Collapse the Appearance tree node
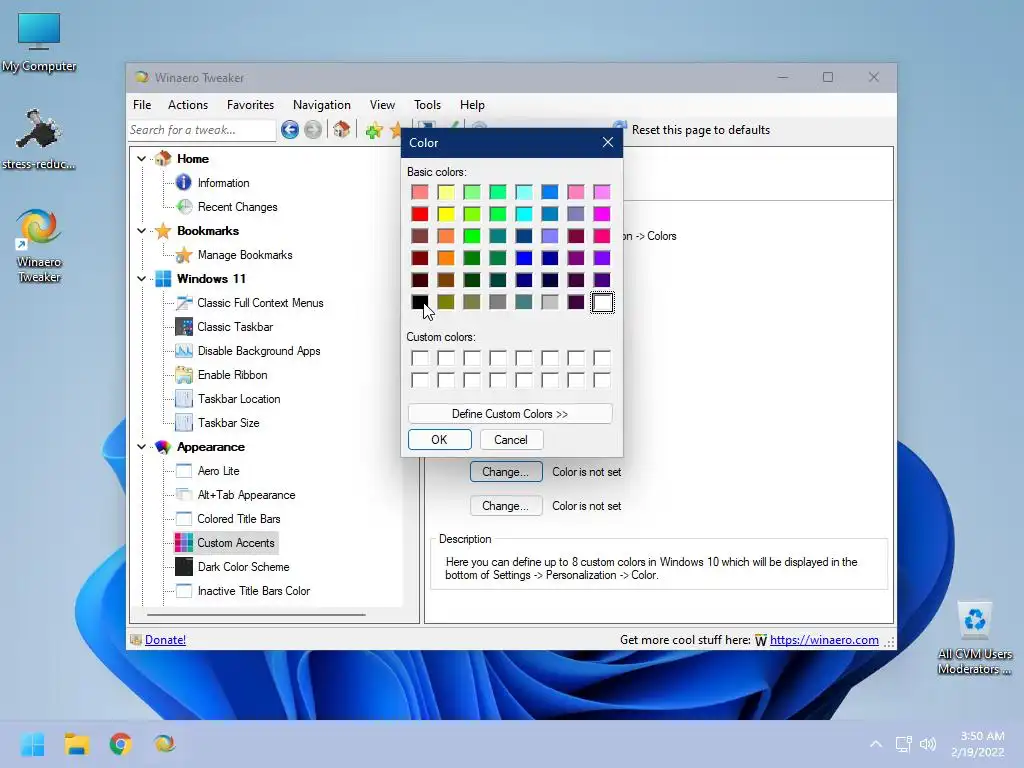The height and width of the screenshot is (768, 1024). pos(142,447)
